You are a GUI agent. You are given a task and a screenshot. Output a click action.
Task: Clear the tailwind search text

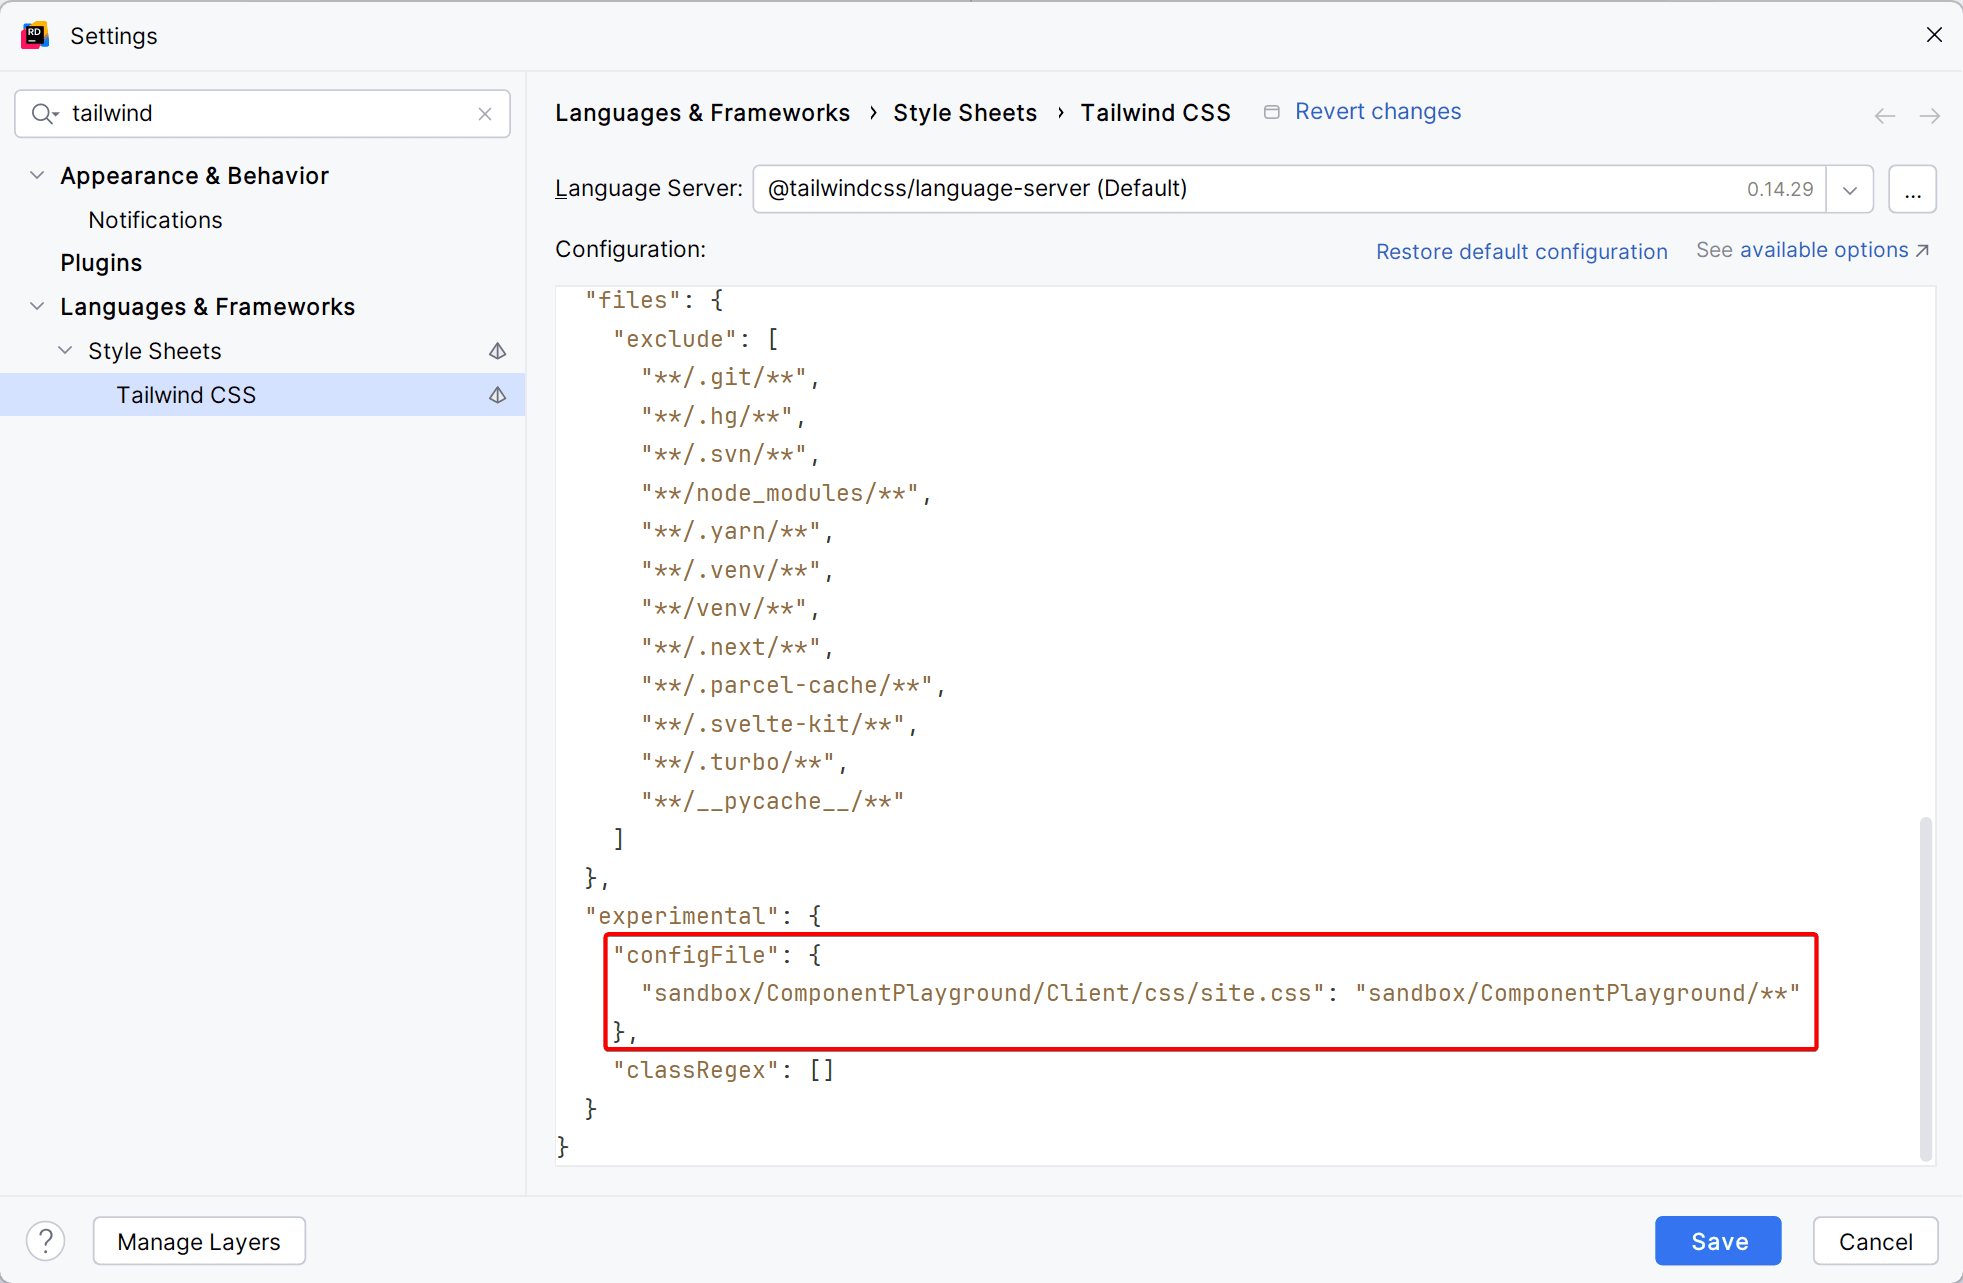tap(485, 114)
